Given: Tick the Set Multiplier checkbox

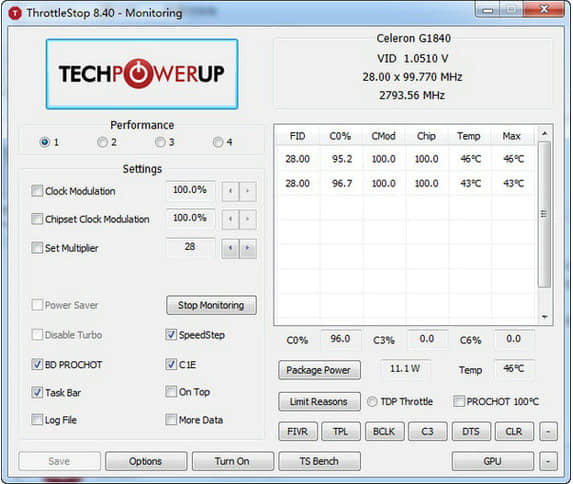Looking at the screenshot, I should [37, 248].
